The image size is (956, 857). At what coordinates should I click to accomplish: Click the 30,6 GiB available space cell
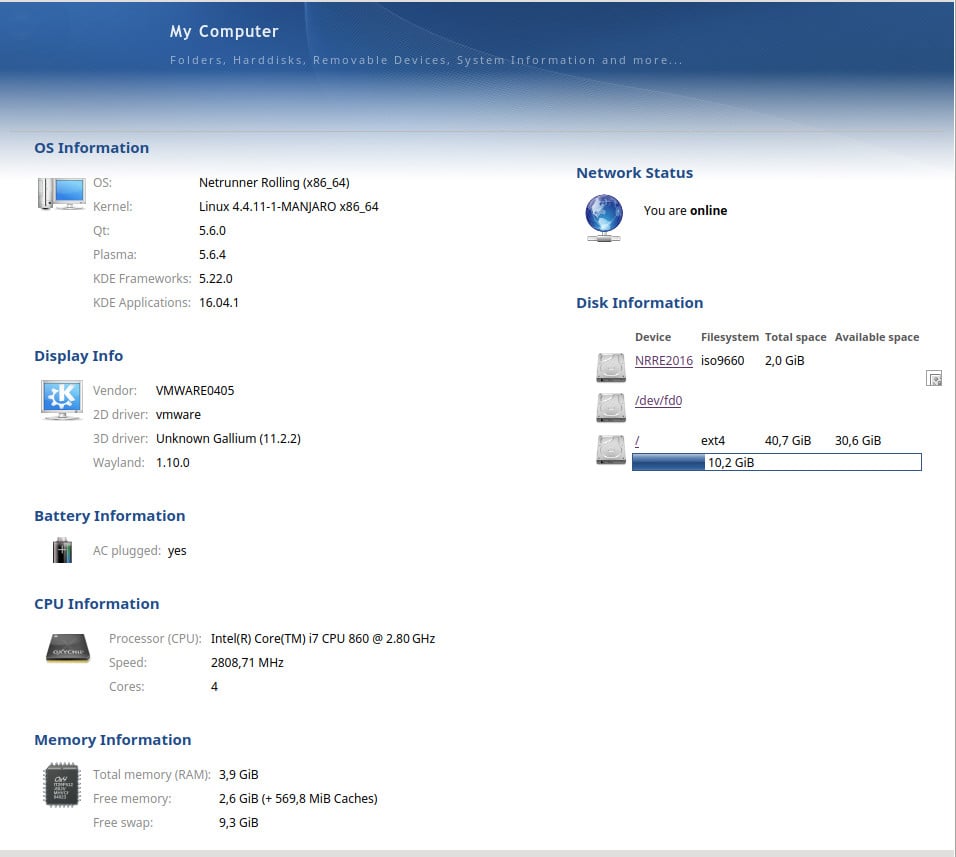click(858, 441)
